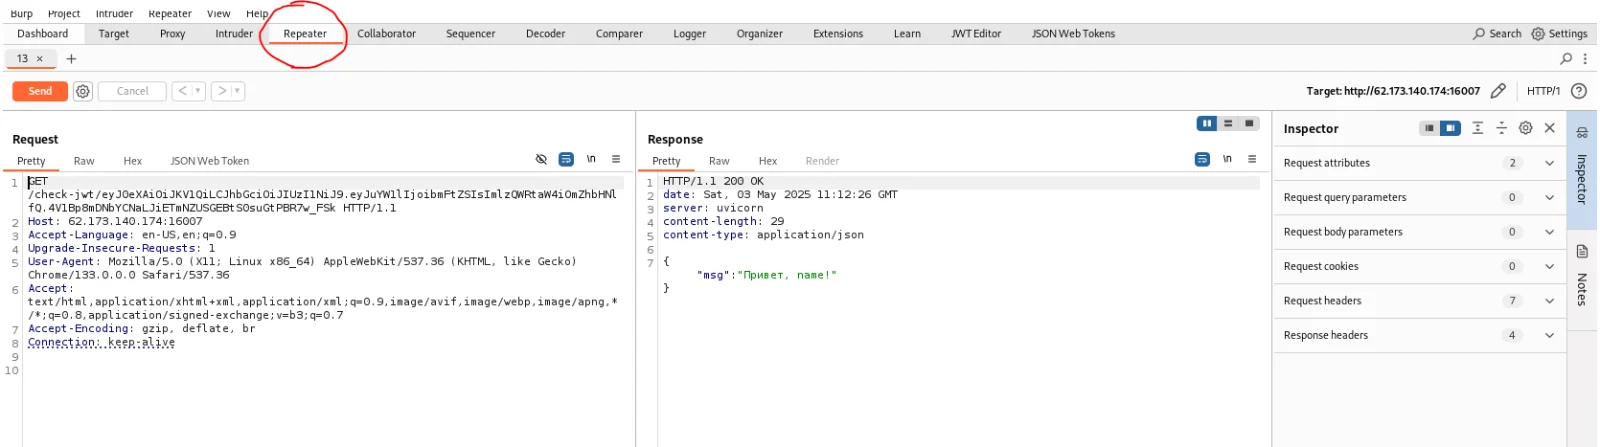This screenshot has width=1600, height=447.
Task: Open history forward dropdown arrow
Action: pos(238,91)
